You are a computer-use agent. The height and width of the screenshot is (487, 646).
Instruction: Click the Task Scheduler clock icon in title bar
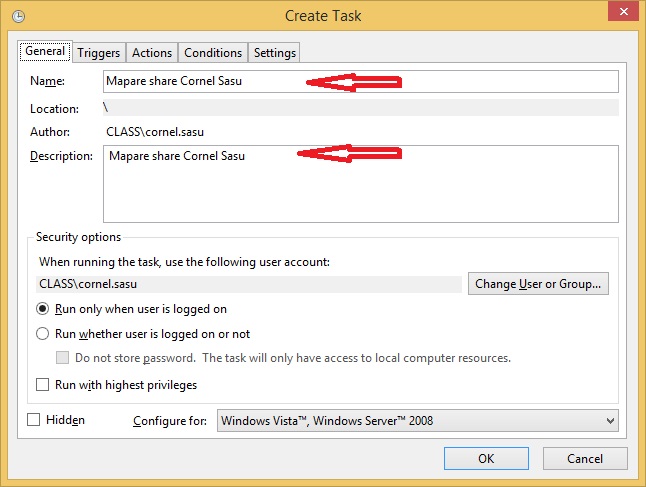click(x=19, y=16)
